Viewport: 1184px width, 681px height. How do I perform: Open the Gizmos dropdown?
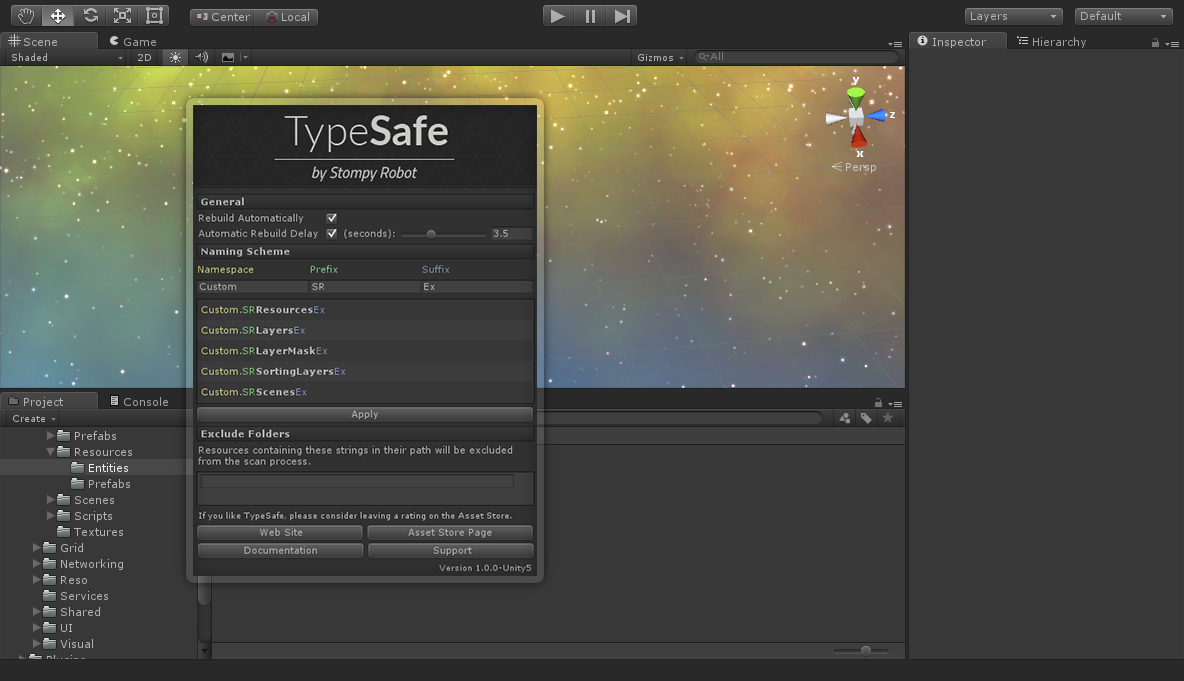[x=660, y=57]
